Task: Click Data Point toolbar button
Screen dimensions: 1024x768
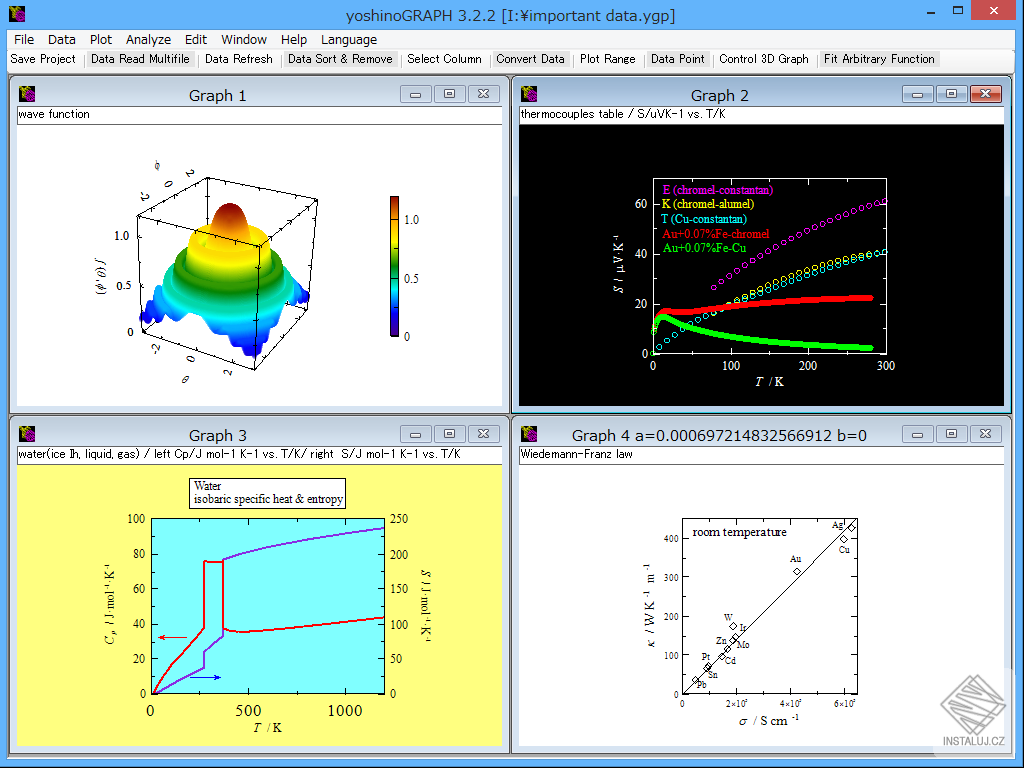Action: (678, 59)
